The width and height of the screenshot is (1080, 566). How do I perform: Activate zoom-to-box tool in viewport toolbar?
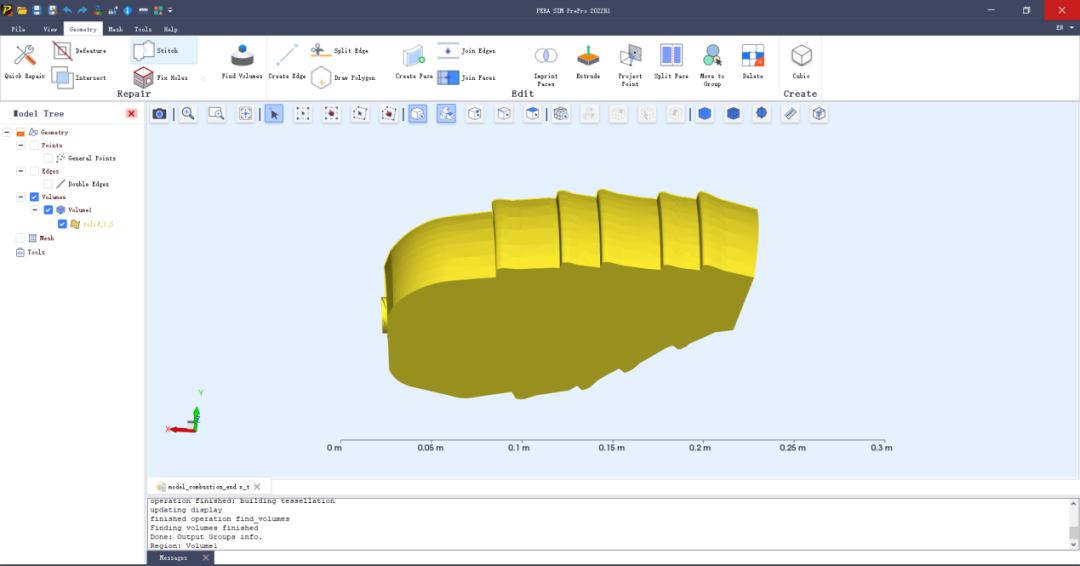click(x=216, y=114)
